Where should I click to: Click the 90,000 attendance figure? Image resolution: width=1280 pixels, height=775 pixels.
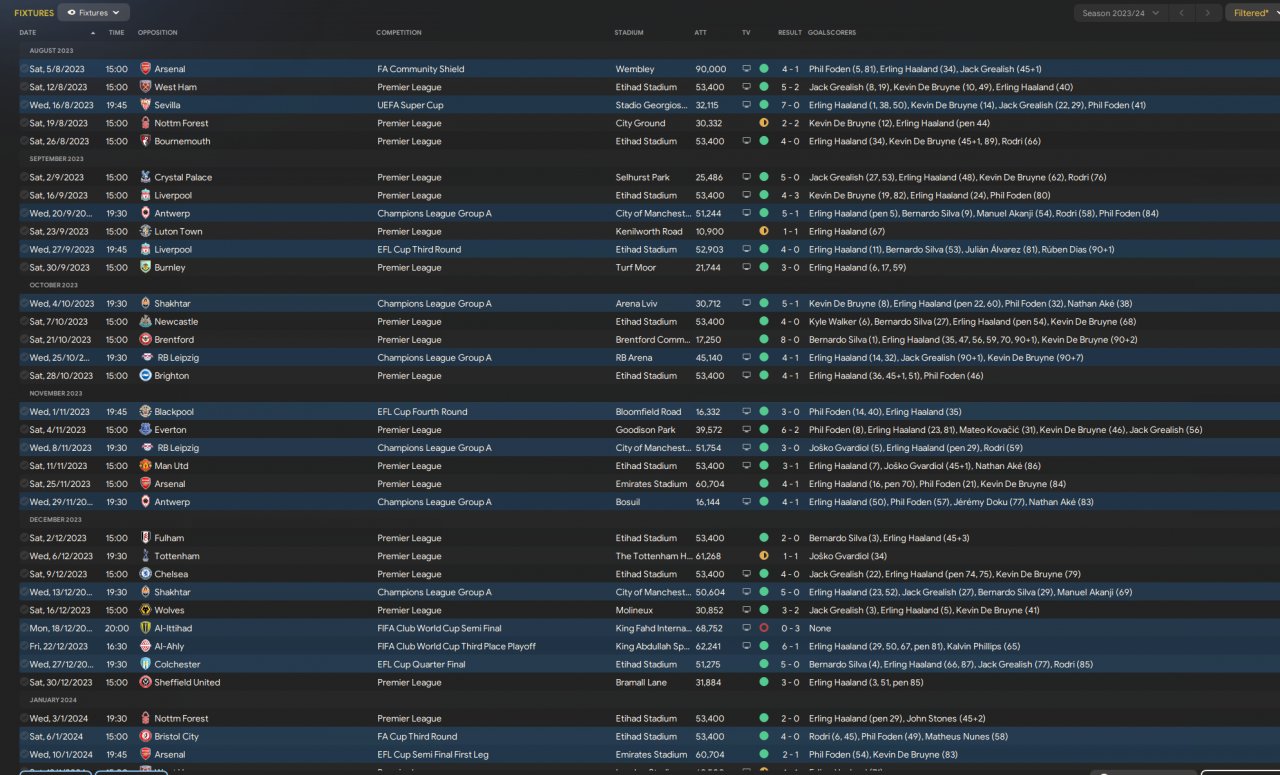pos(711,69)
